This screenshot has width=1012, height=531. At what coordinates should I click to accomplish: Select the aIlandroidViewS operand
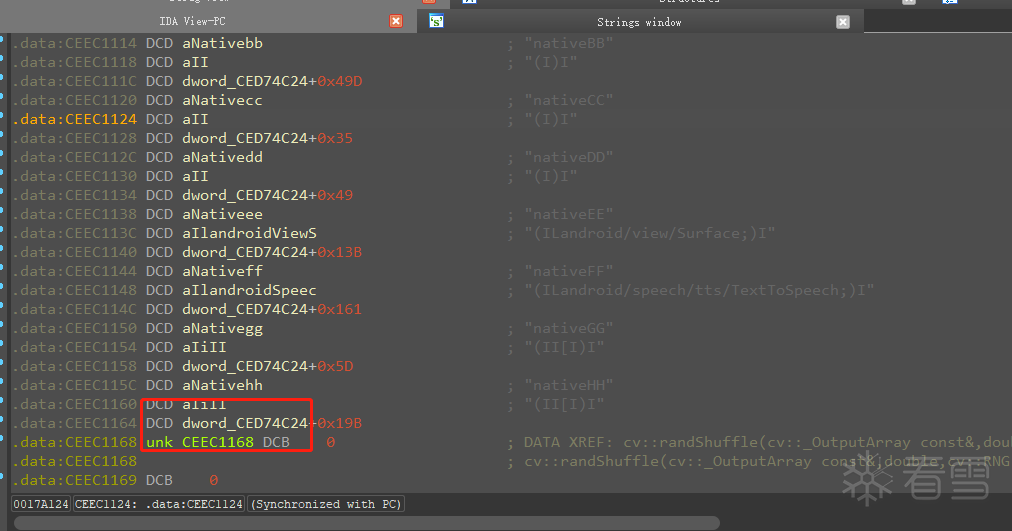tap(249, 233)
